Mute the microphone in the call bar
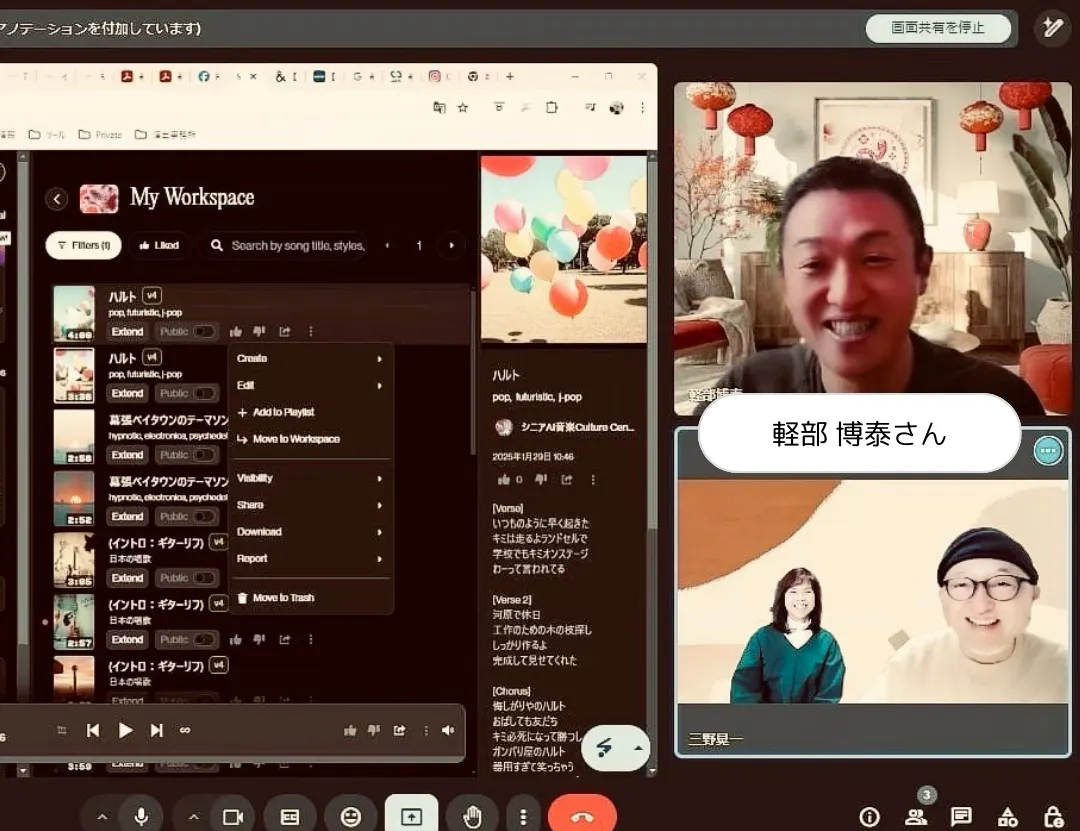The width and height of the screenshot is (1080, 831). pyautogui.click(x=141, y=816)
